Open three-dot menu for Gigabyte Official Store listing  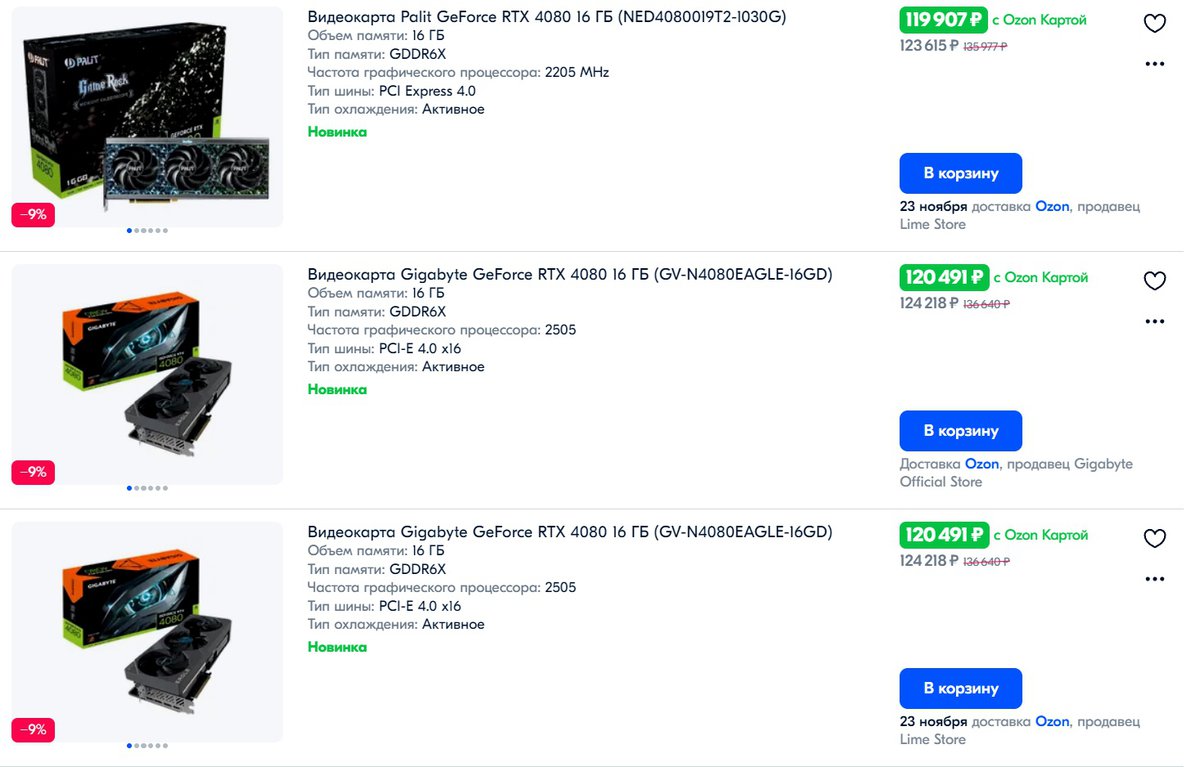1154,322
